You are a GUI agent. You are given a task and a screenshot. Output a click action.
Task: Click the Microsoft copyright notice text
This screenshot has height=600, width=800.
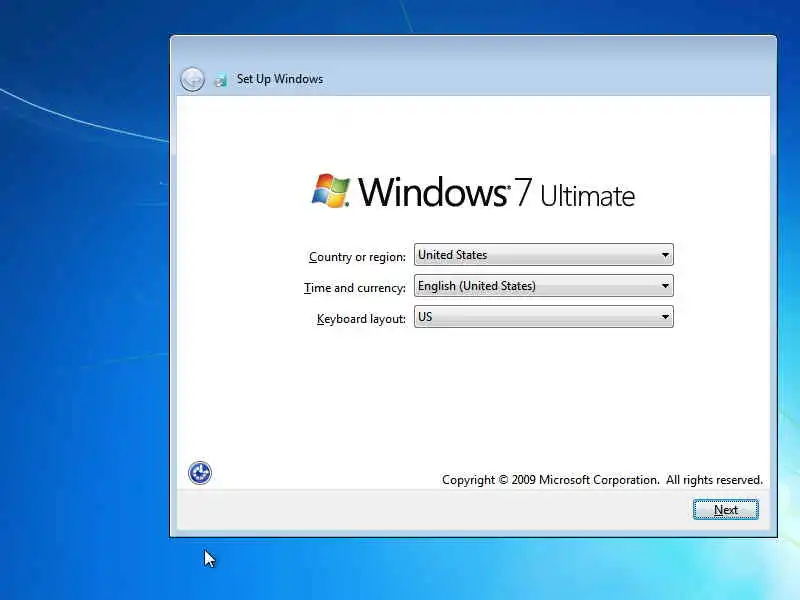(x=602, y=480)
